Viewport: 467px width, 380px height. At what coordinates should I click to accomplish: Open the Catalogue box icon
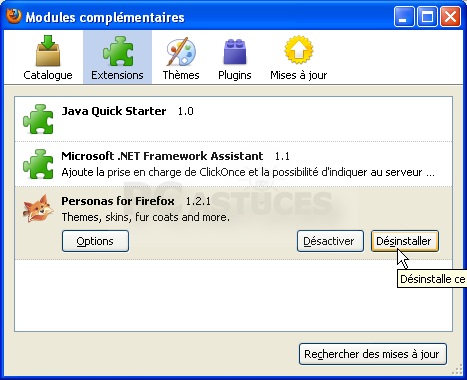[48, 50]
